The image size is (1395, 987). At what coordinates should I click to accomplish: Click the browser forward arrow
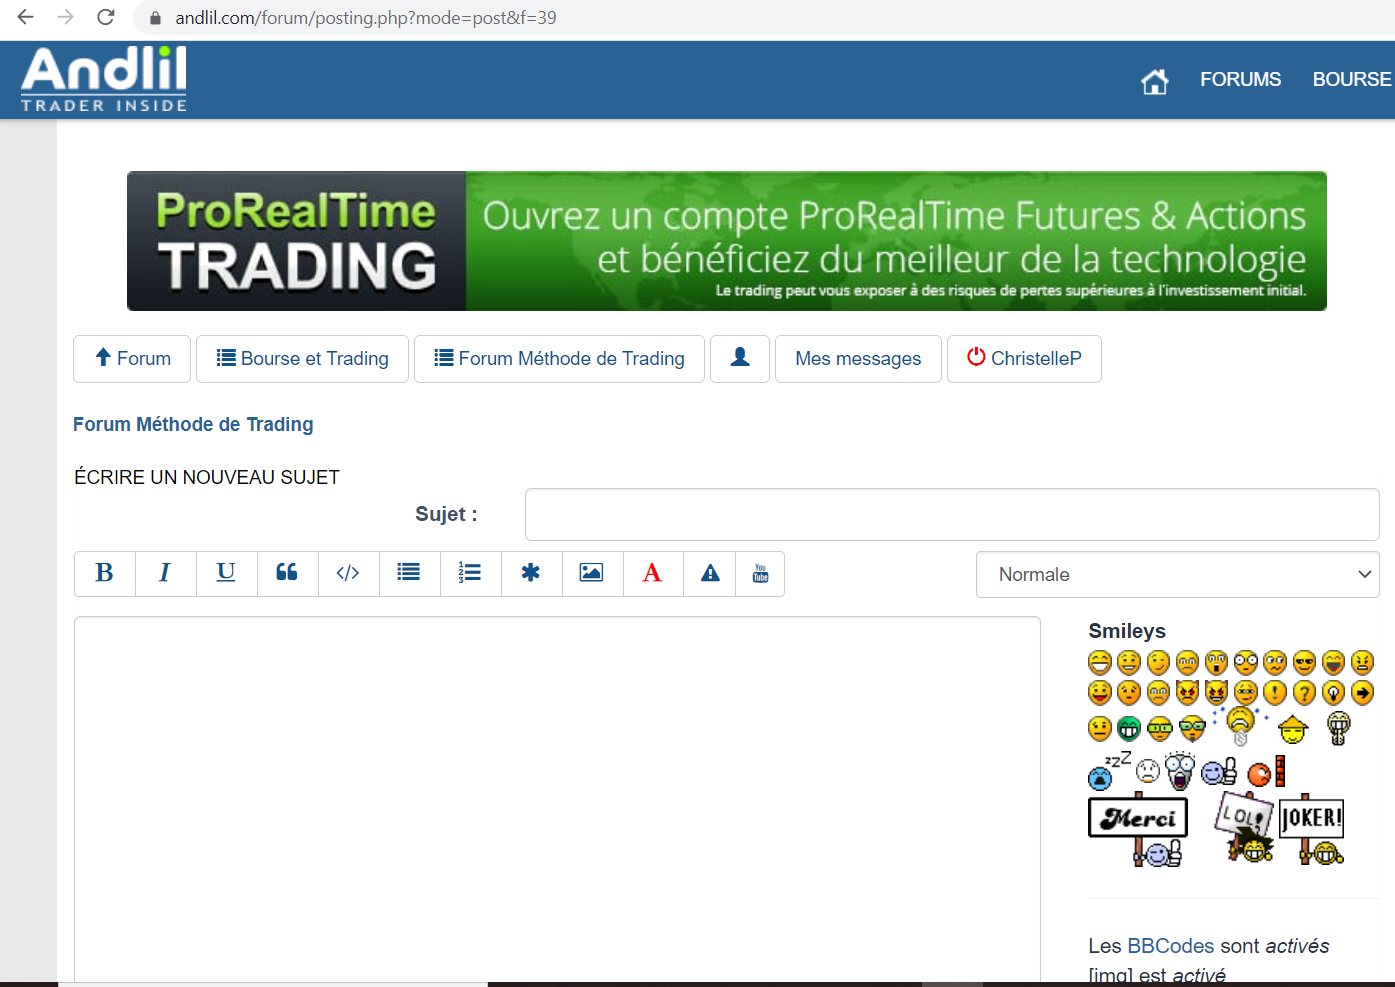66,17
